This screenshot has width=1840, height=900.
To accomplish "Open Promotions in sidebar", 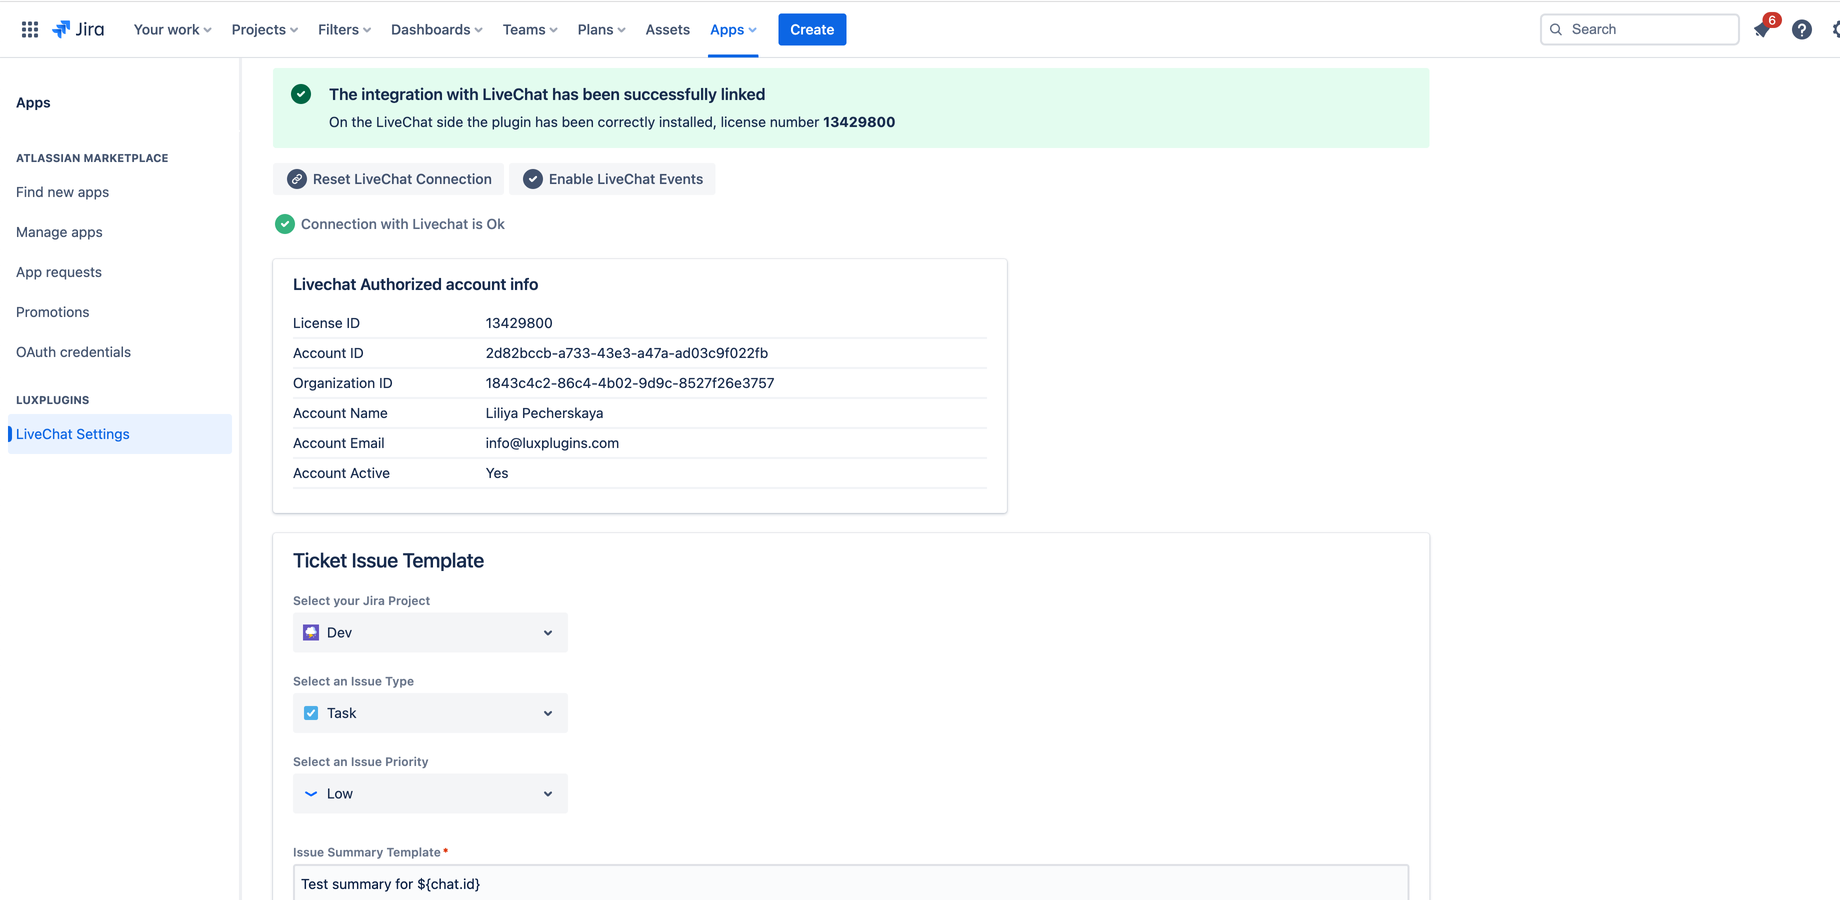I will [x=52, y=312].
